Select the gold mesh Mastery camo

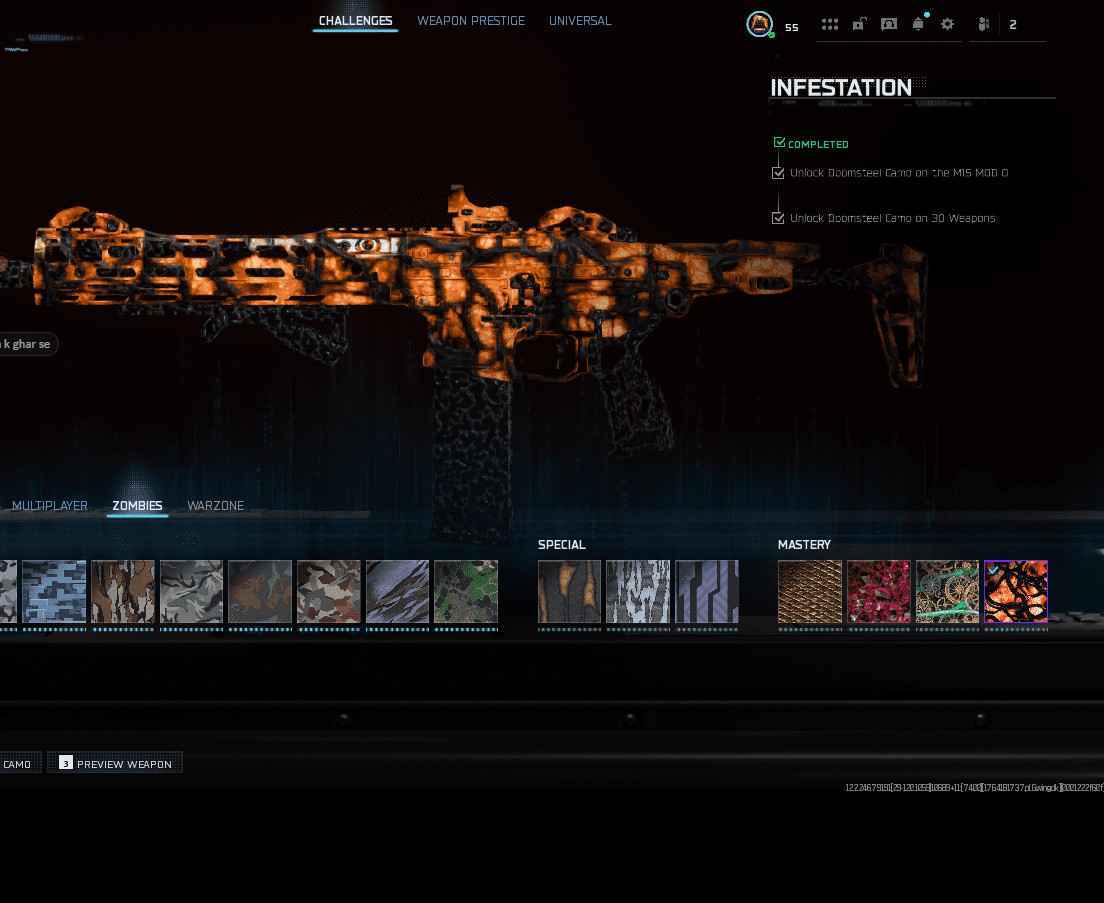pyautogui.click(x=810, y=591)
